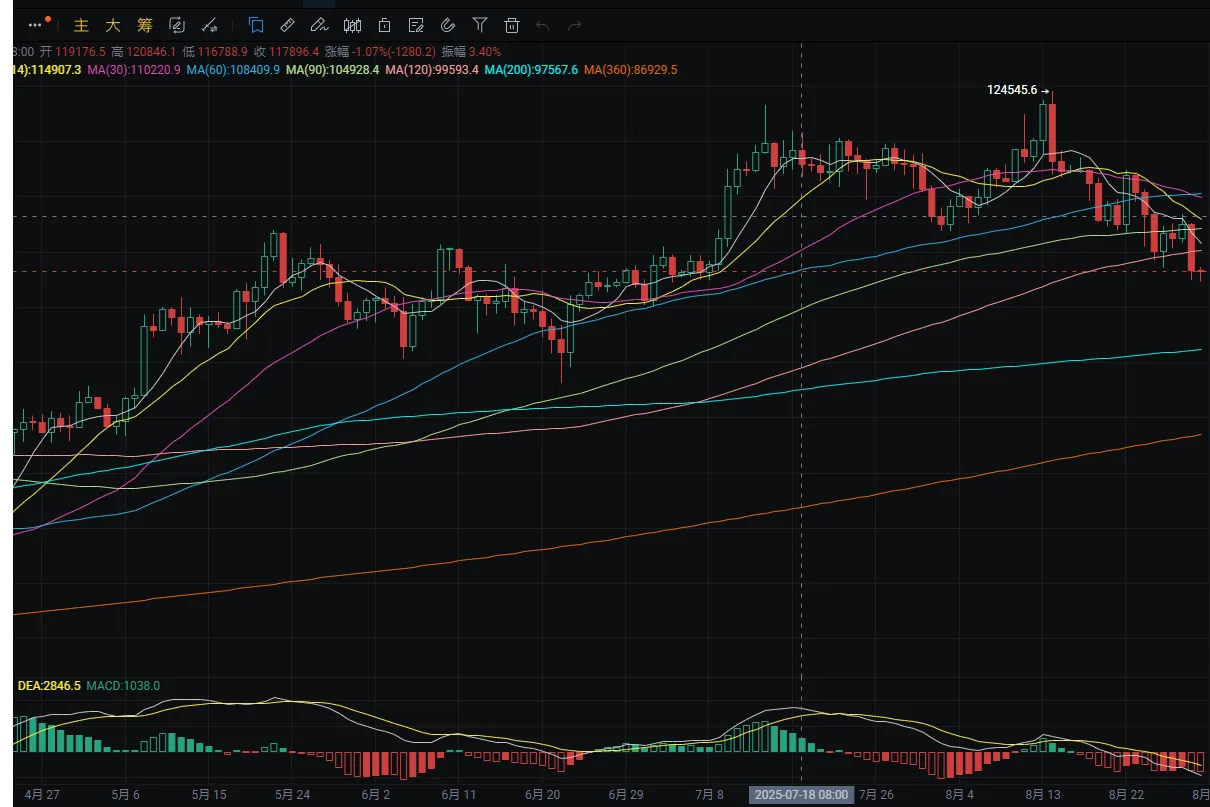
Task: Click the 8月4 date axis label
Action: 958,795
